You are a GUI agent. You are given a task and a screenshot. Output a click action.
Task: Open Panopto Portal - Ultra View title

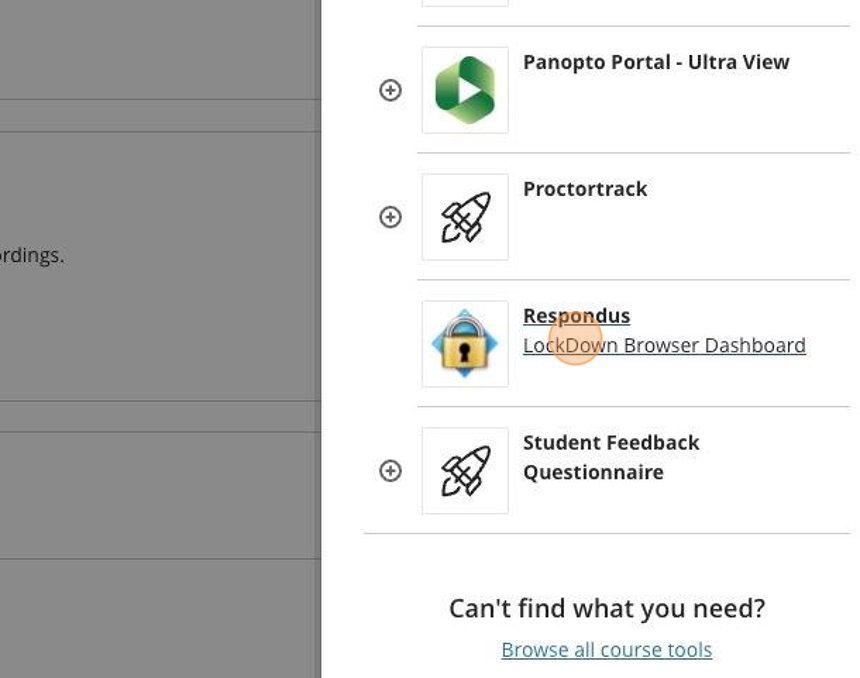[656, 62]
